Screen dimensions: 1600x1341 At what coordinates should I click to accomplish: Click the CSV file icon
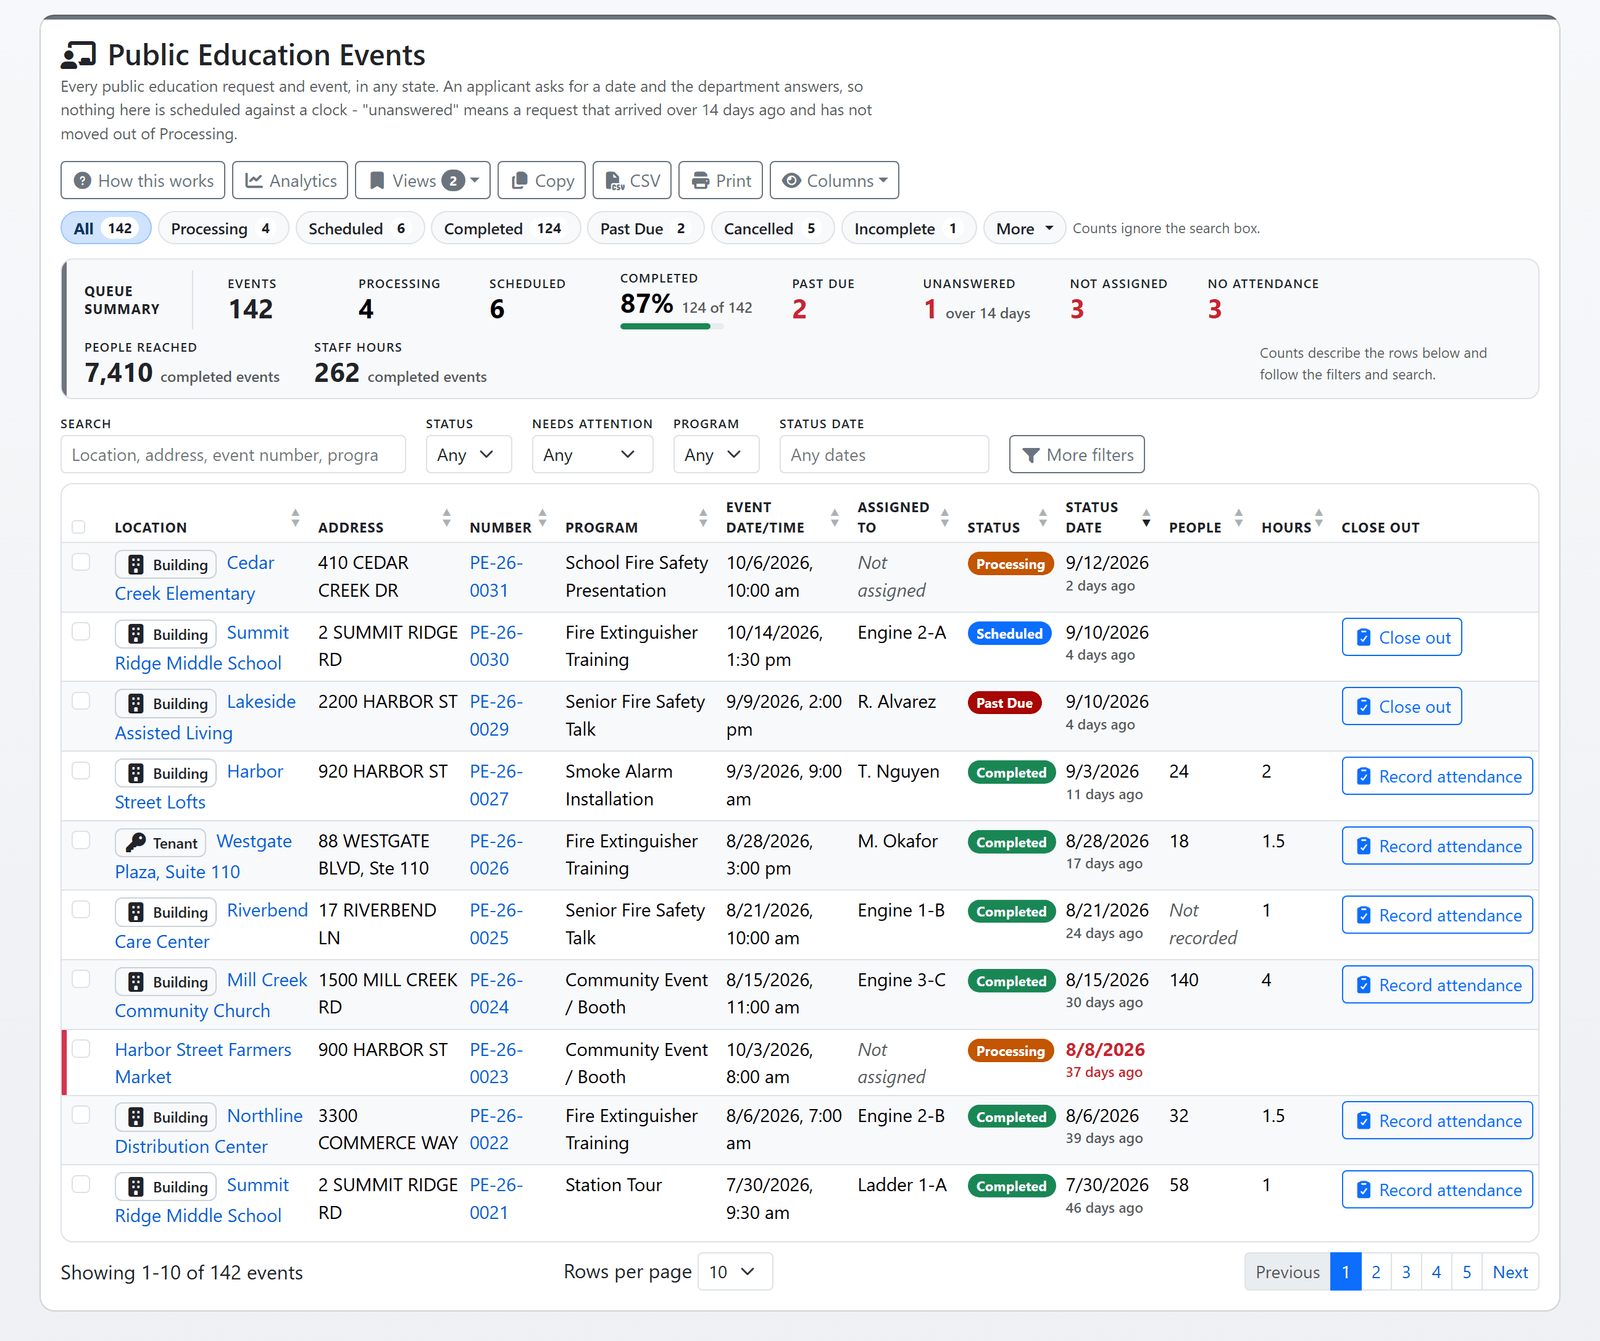pyautogui.click(x=615, y=181)
